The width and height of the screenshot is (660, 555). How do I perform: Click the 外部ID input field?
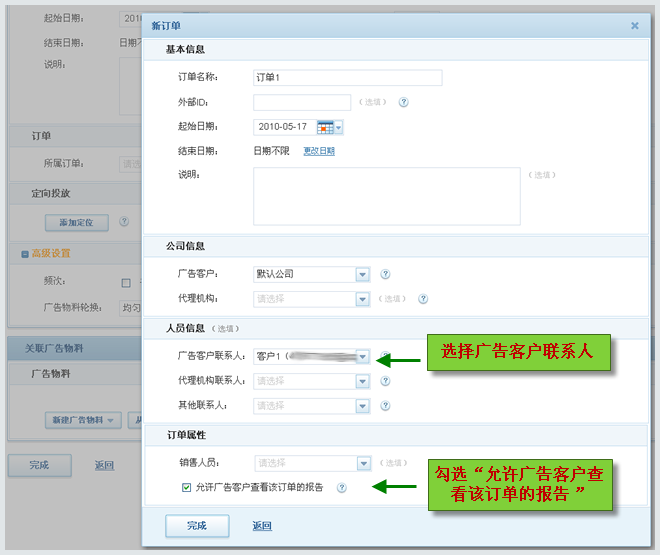tap(302, 102)
